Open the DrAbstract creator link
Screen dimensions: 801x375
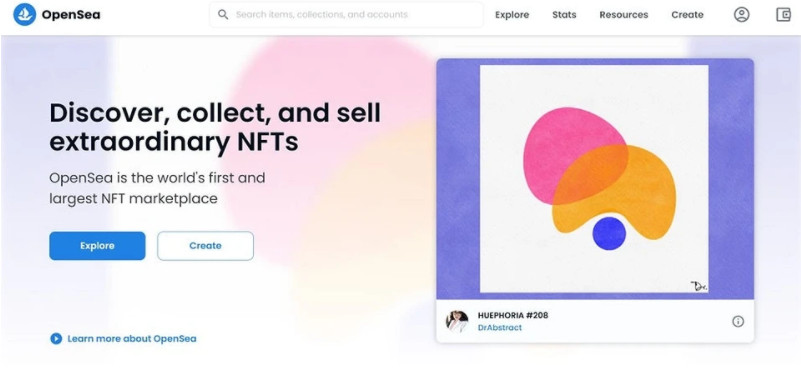(x=500, y=327)
